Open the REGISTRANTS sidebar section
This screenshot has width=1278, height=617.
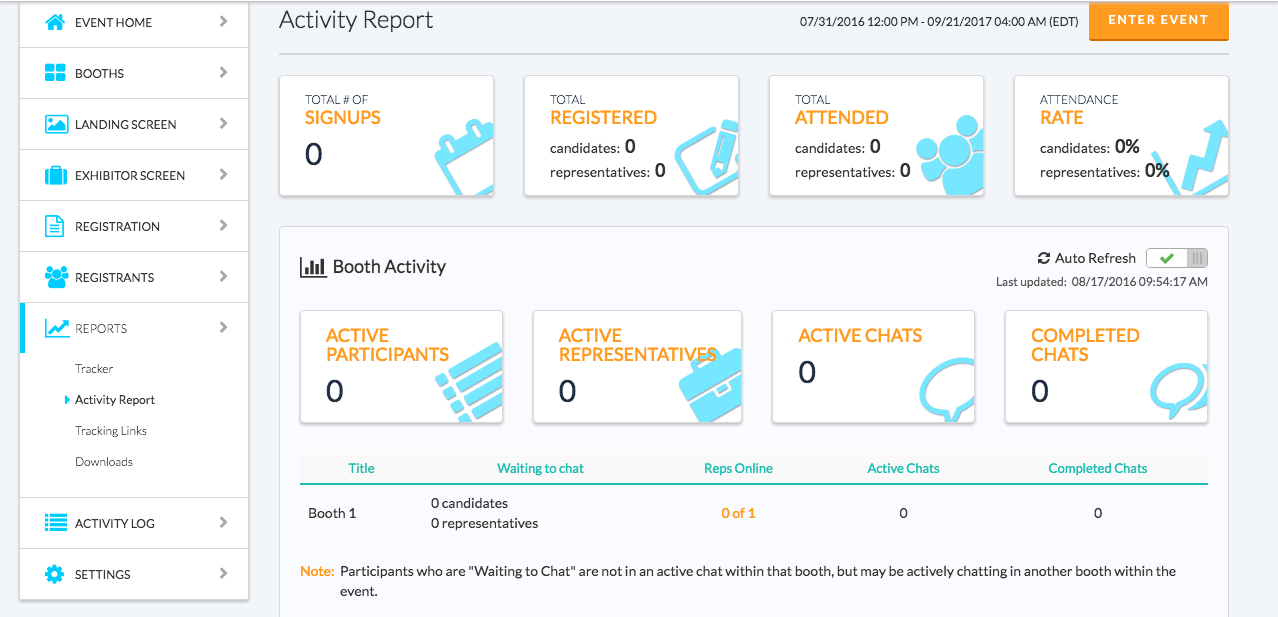point(134,277)
